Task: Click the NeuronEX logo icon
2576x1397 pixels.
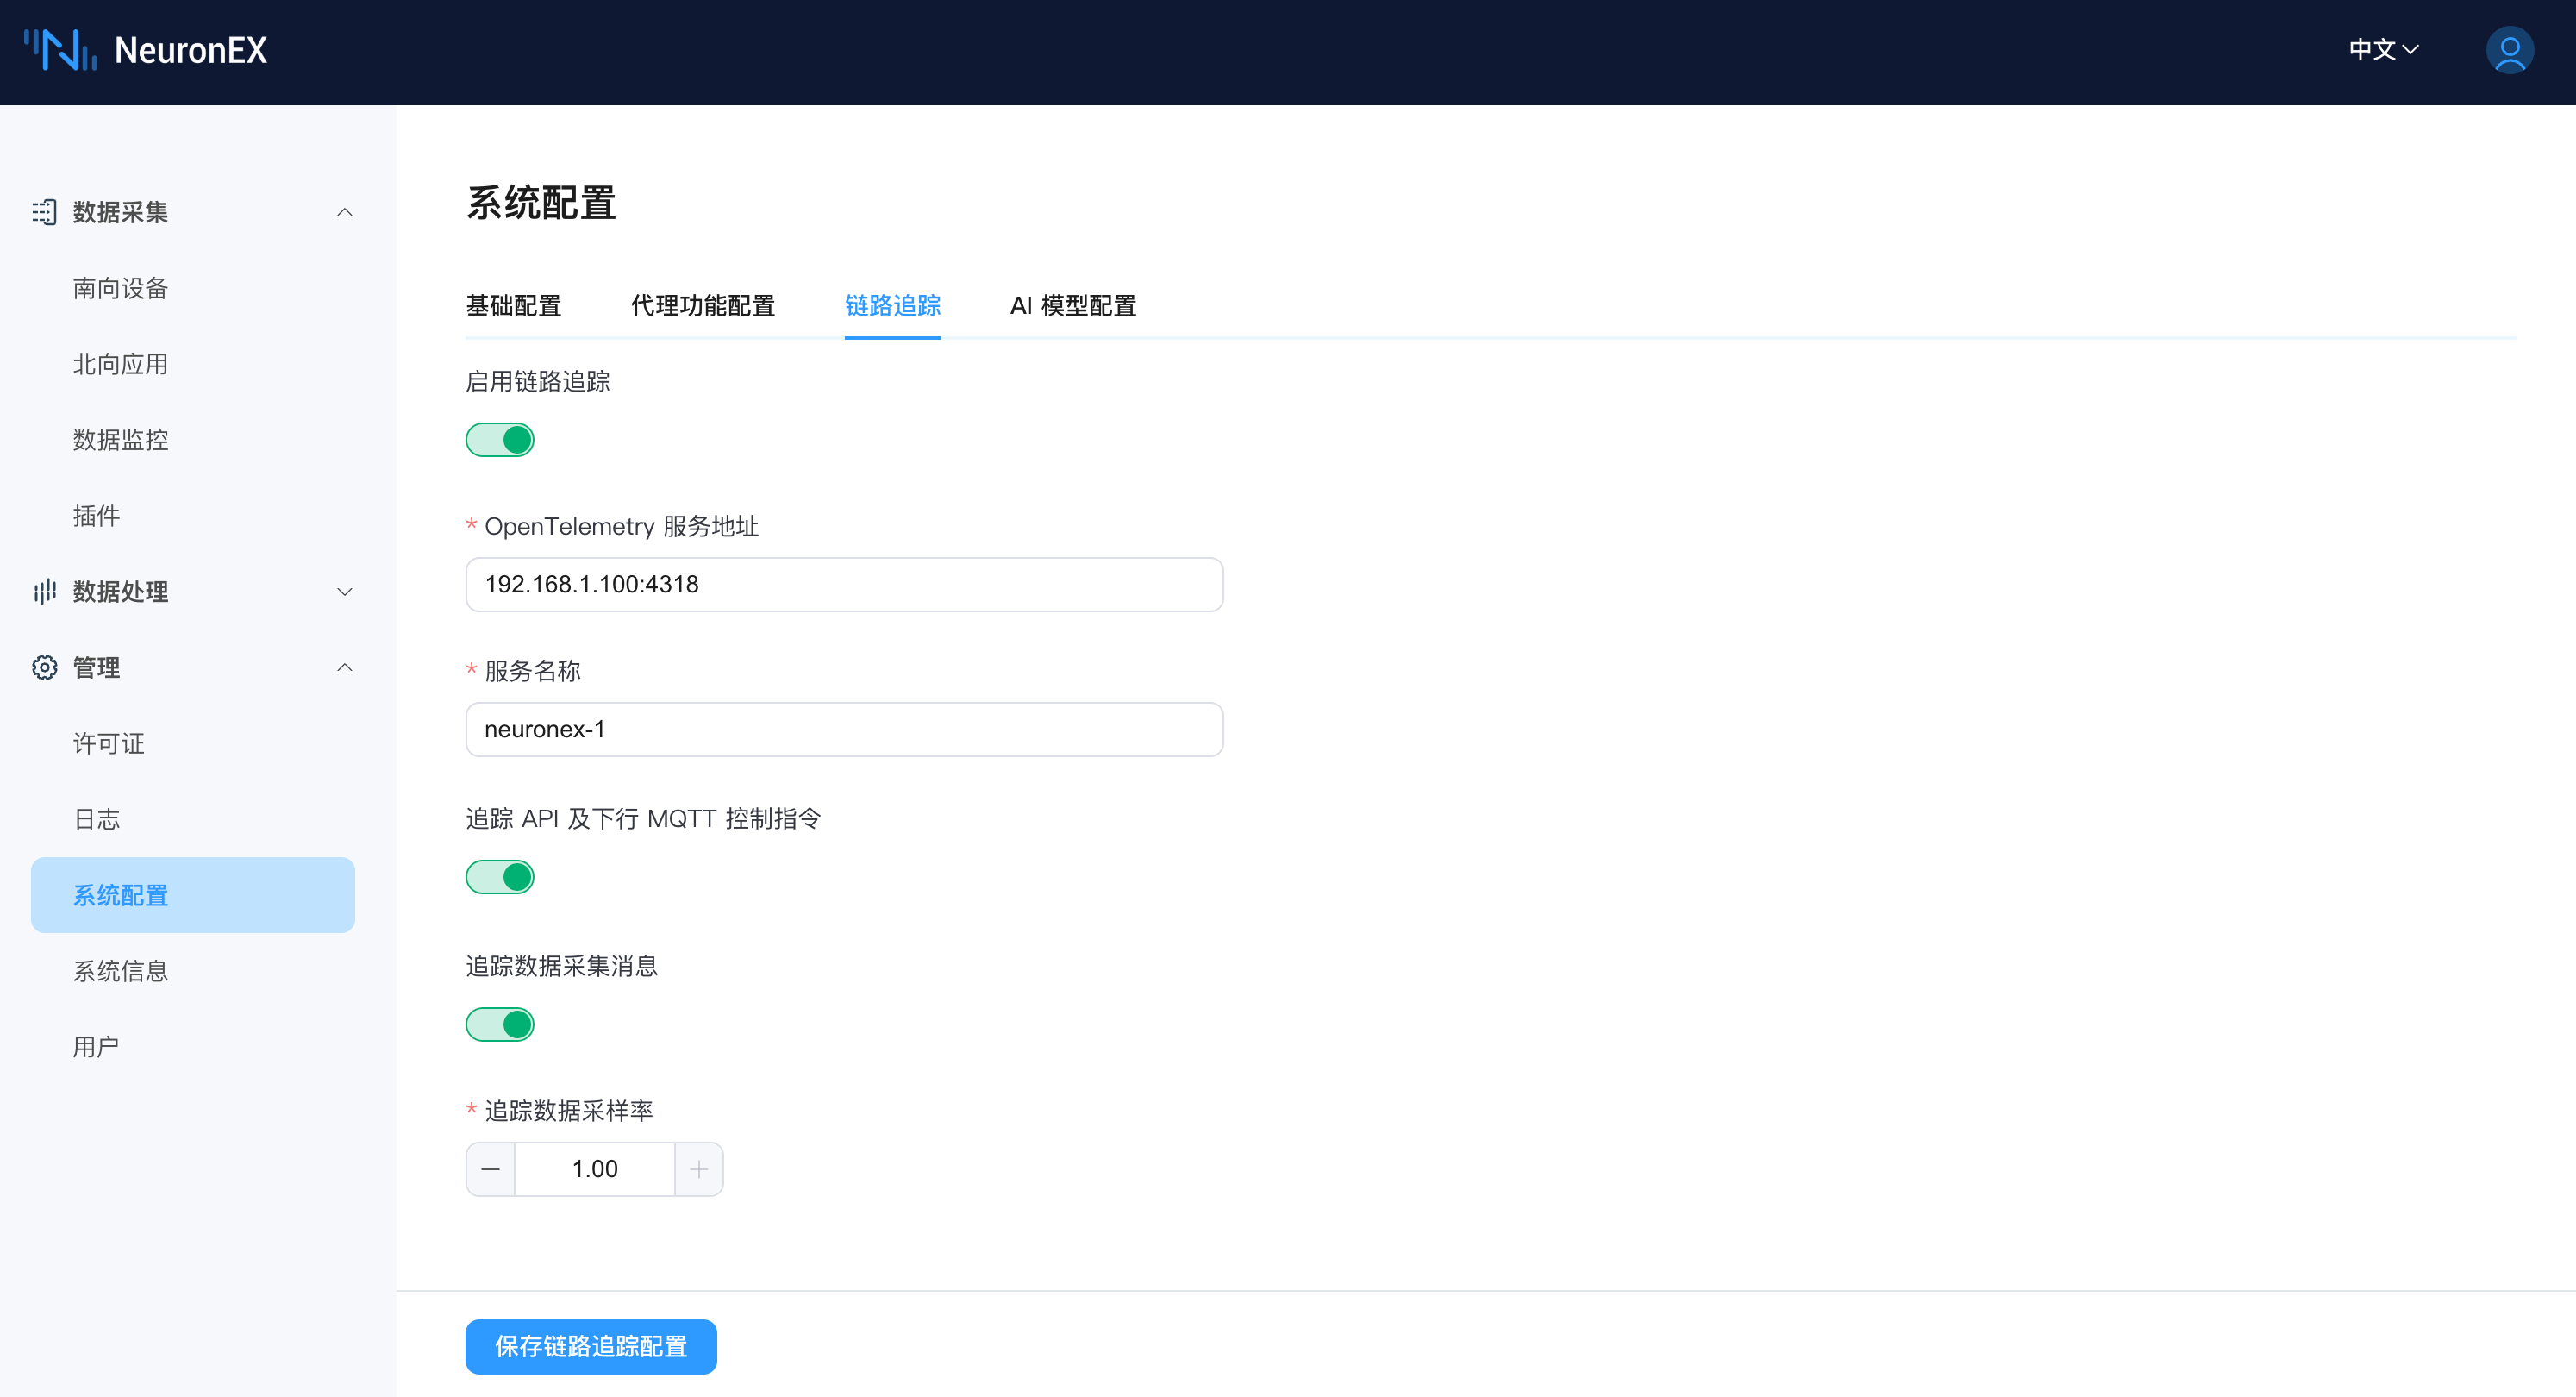Action: (60, 50)
